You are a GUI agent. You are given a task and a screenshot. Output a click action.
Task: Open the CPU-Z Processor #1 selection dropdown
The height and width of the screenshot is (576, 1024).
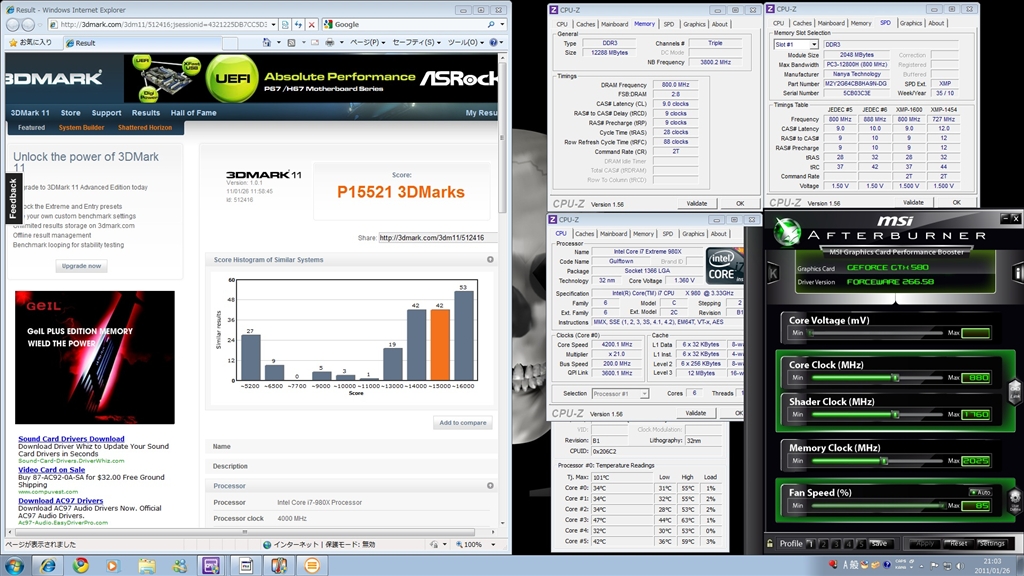pyautogui.click(x=644, y=394)
